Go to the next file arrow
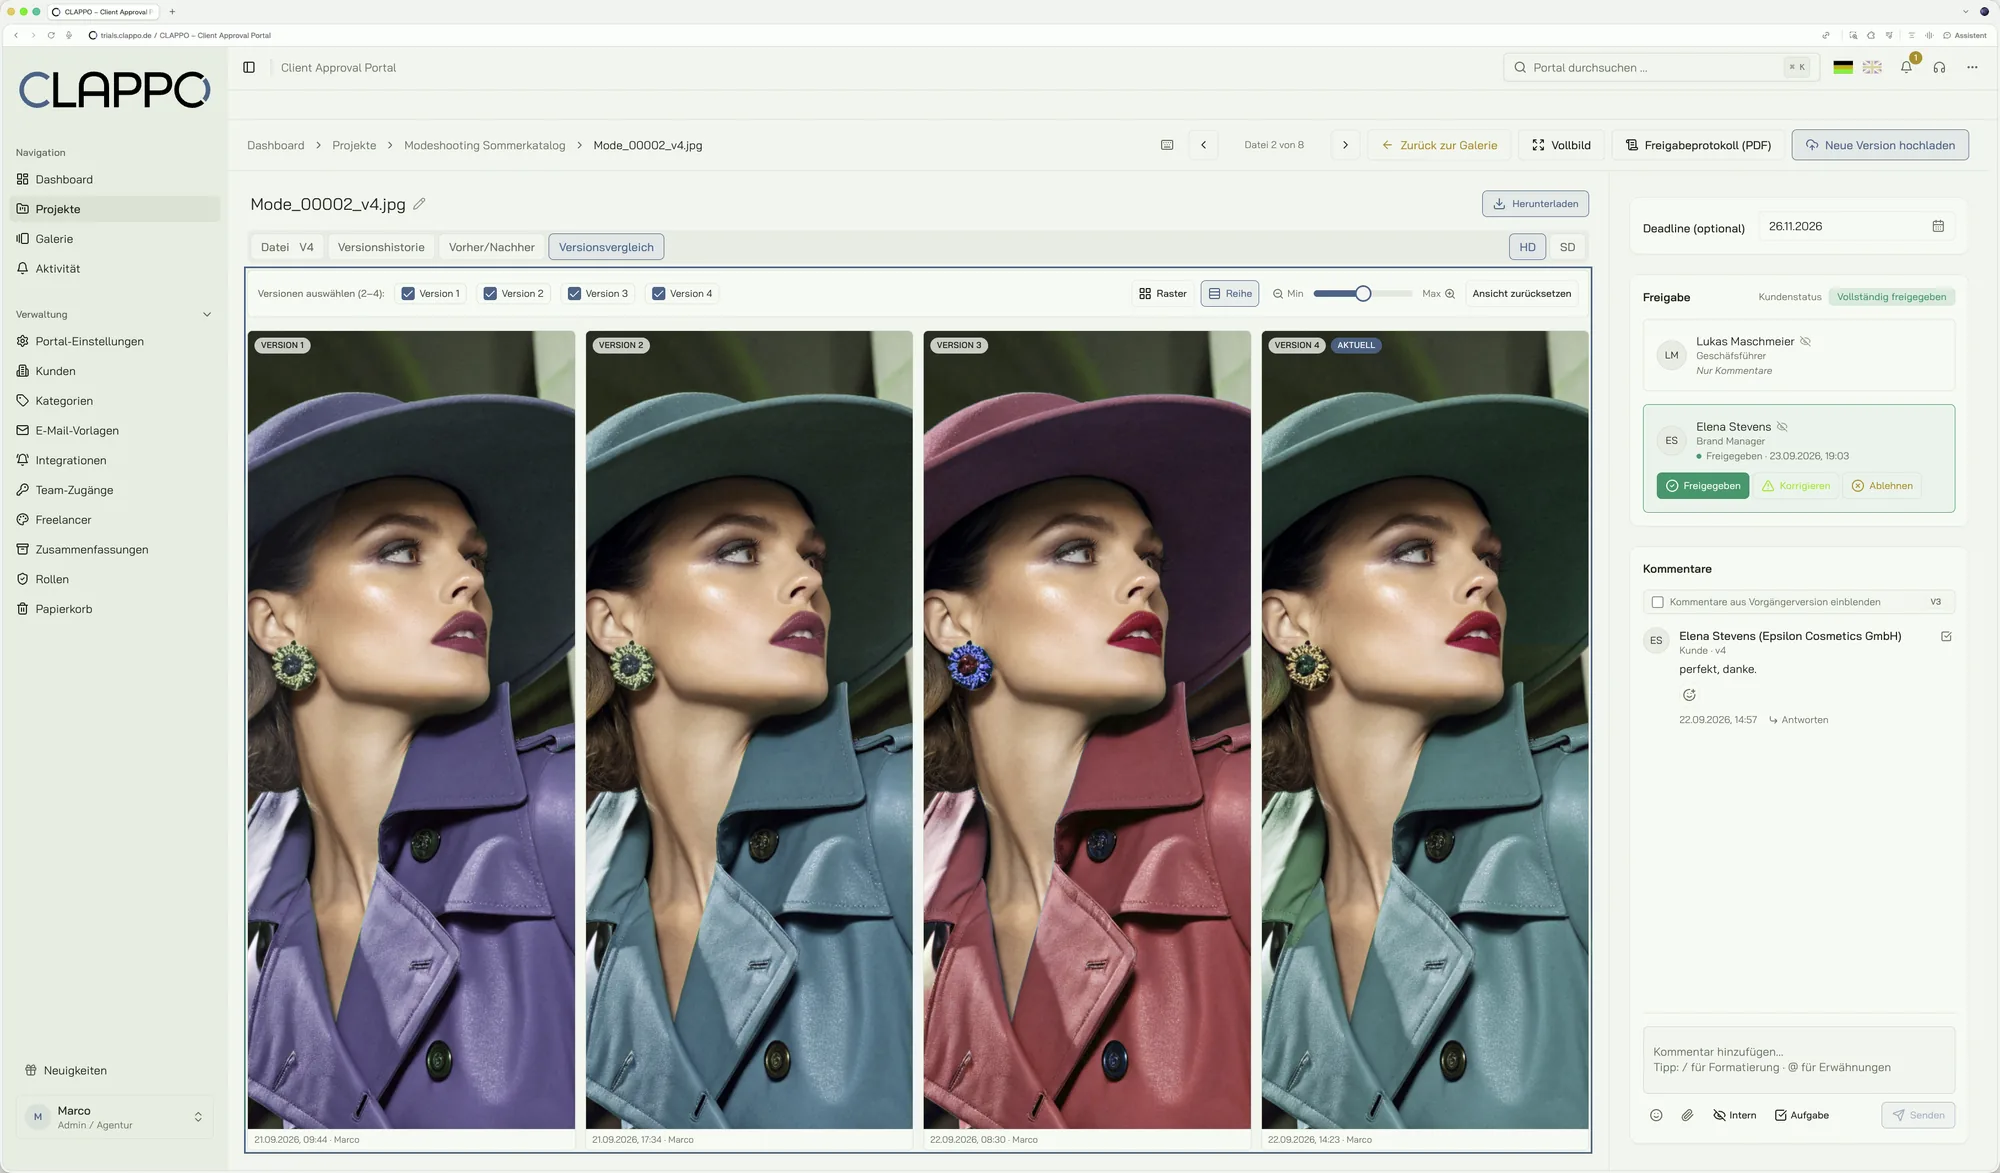The height and width of the screenshot is (1173, 2000). [1345, 145]
